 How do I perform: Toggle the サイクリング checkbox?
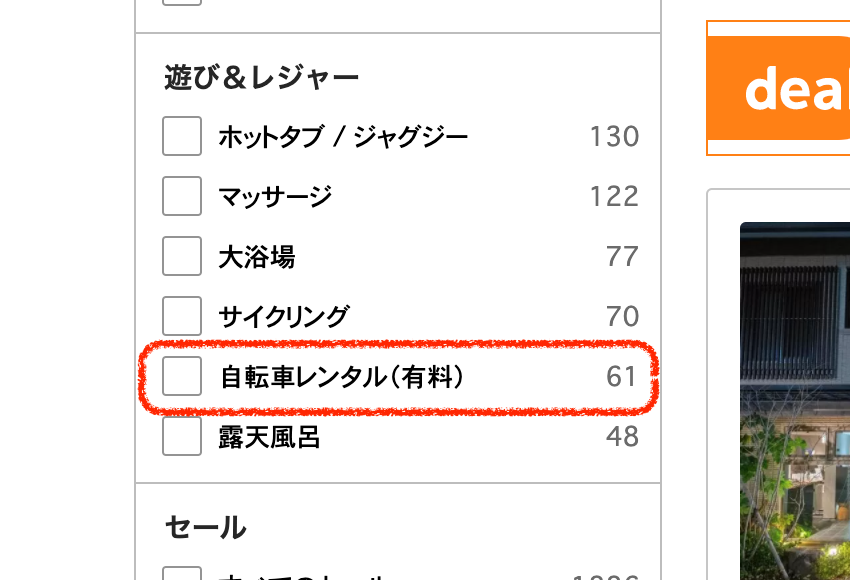182,316
